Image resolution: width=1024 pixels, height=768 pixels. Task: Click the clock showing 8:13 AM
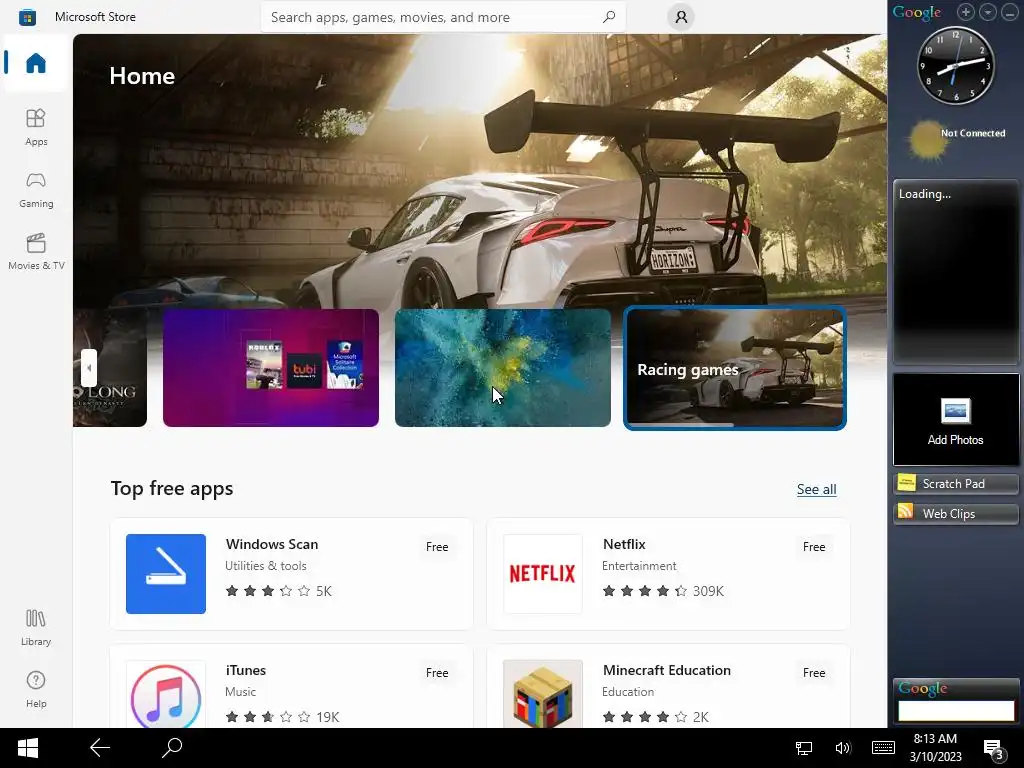935,748
